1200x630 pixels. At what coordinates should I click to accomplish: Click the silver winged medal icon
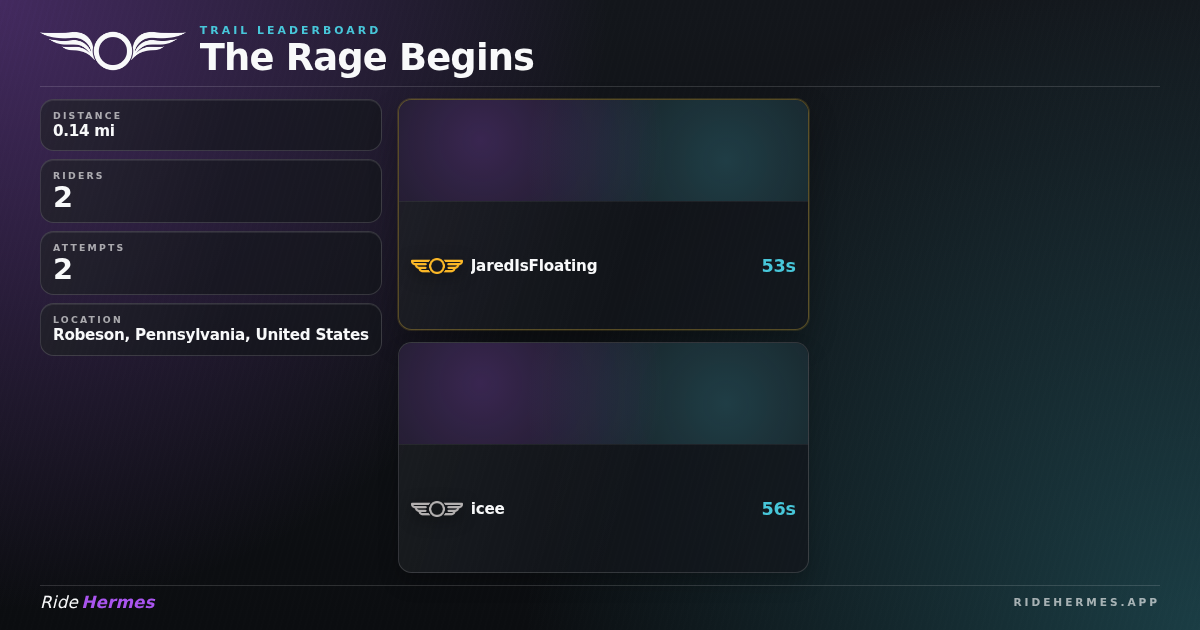point(437,509)
